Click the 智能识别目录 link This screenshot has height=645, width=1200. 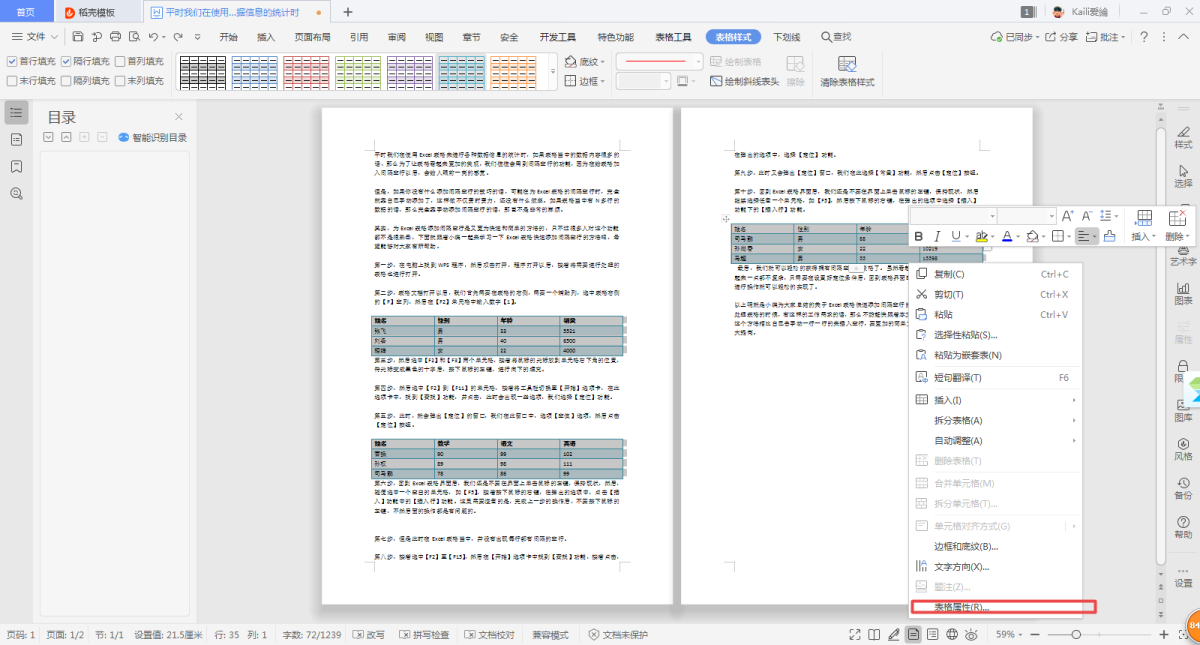click(158, 138)
